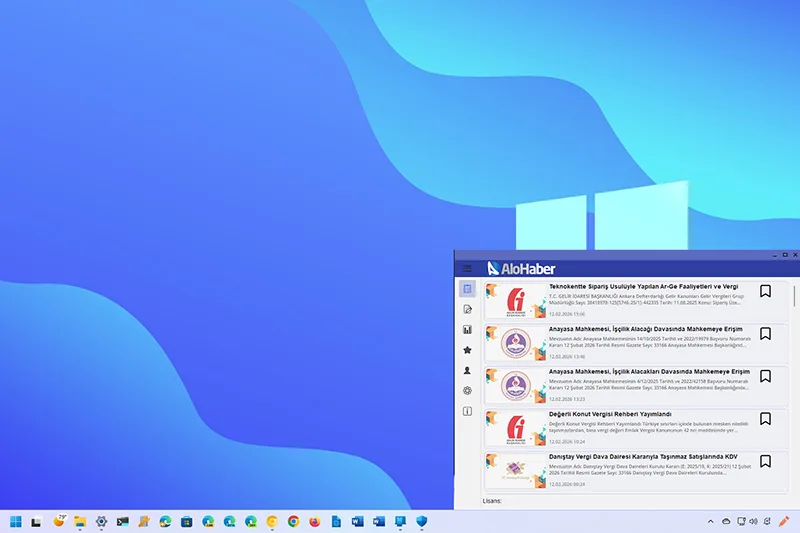Click the info icon in sidebar
Viewport: 800px width, 533px height.
(x=467, y=411)
